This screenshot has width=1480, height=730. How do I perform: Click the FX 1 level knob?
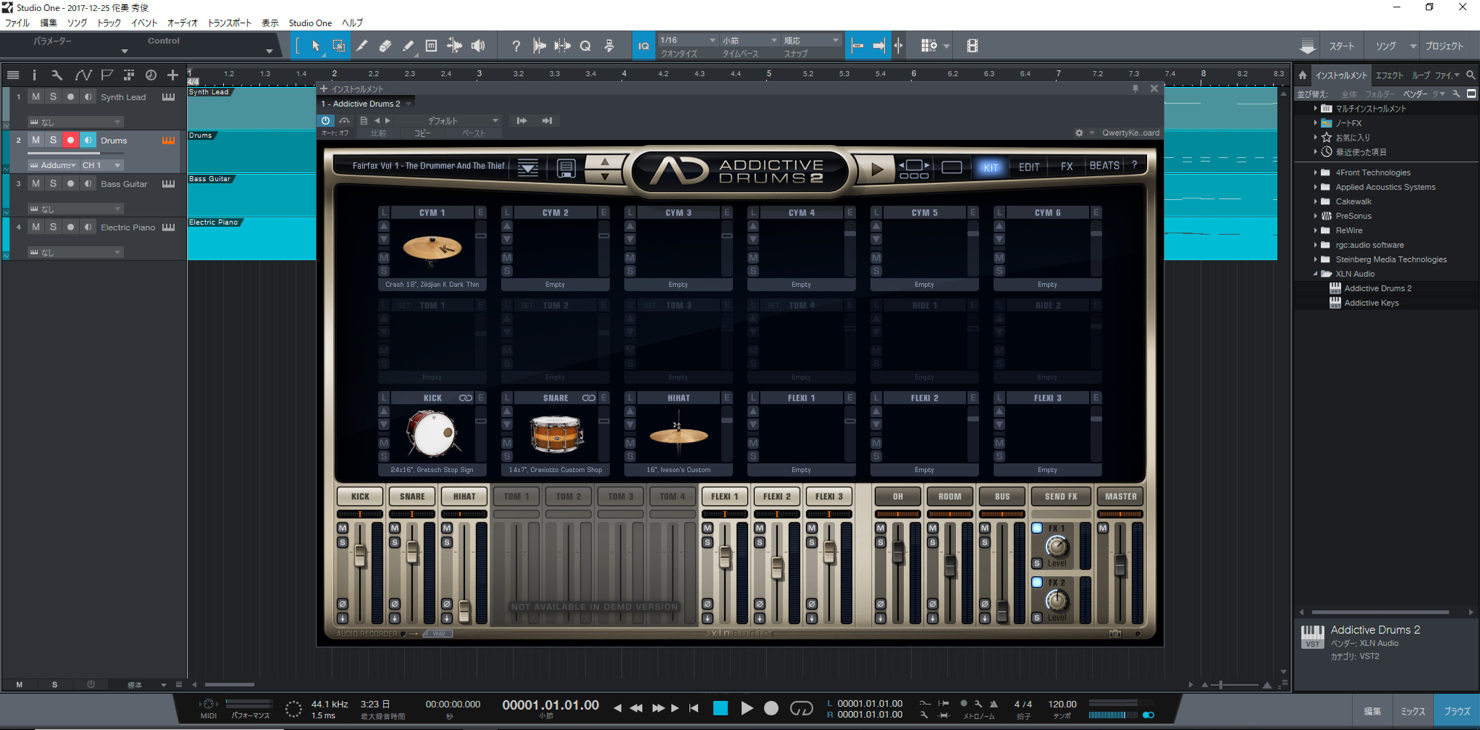[1057, 547]
